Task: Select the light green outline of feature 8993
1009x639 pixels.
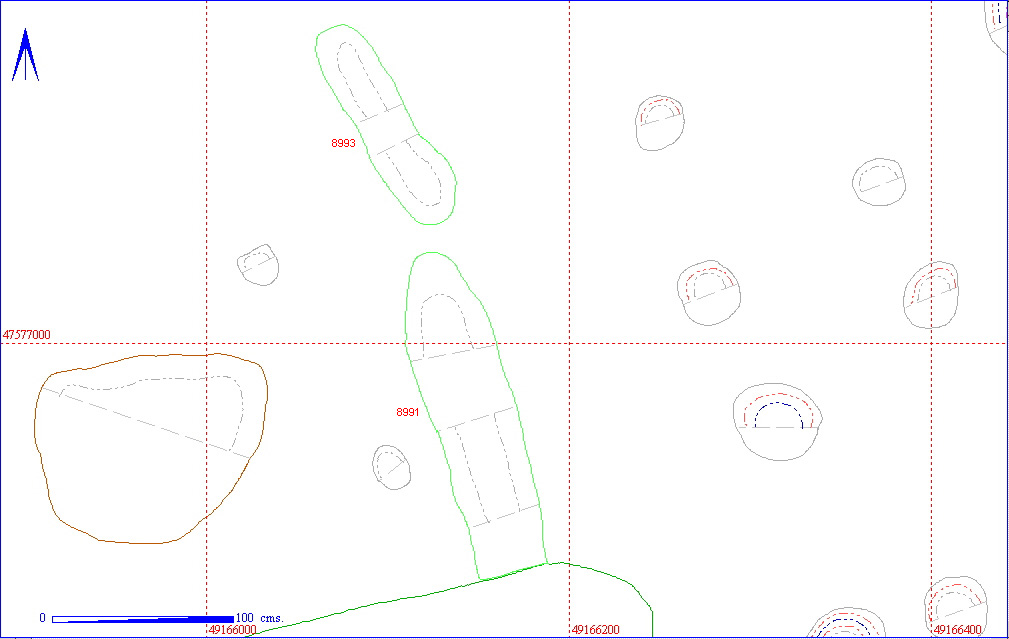Action: point(386,125)
